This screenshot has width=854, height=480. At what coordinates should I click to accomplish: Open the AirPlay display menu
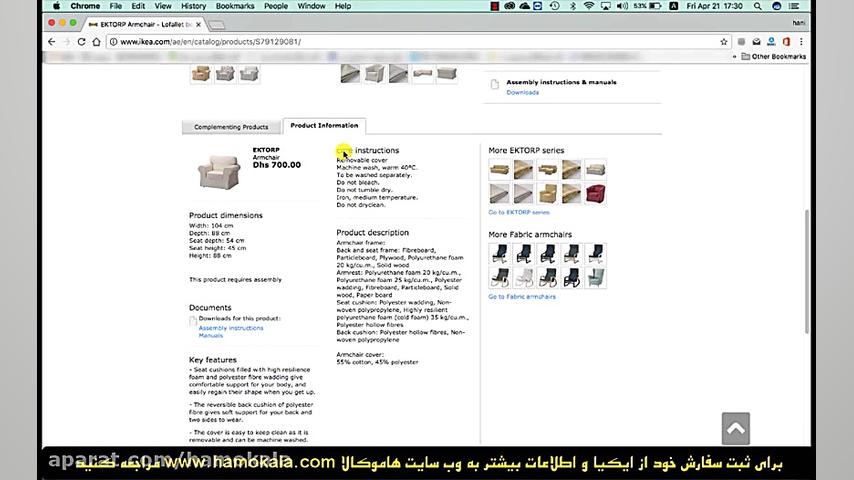coord(605,6)
